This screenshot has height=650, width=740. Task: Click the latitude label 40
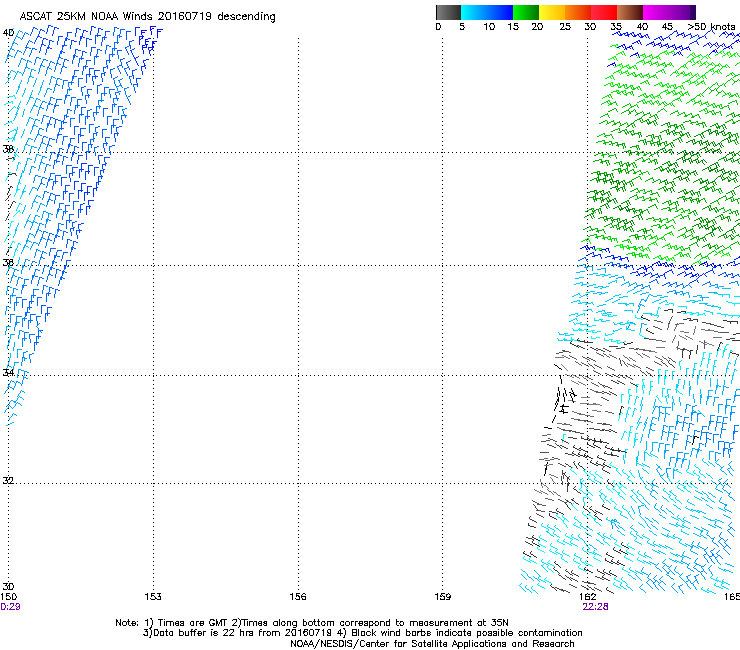click(x=8, y=33)
